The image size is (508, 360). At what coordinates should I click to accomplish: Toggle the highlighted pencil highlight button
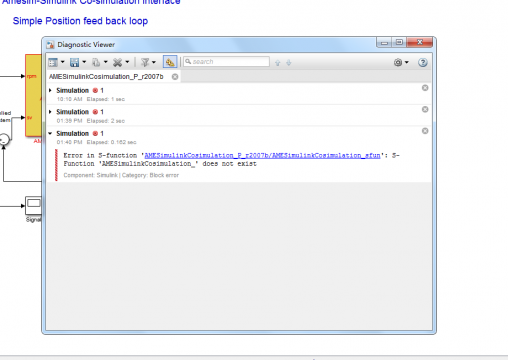tap(170, 62)
